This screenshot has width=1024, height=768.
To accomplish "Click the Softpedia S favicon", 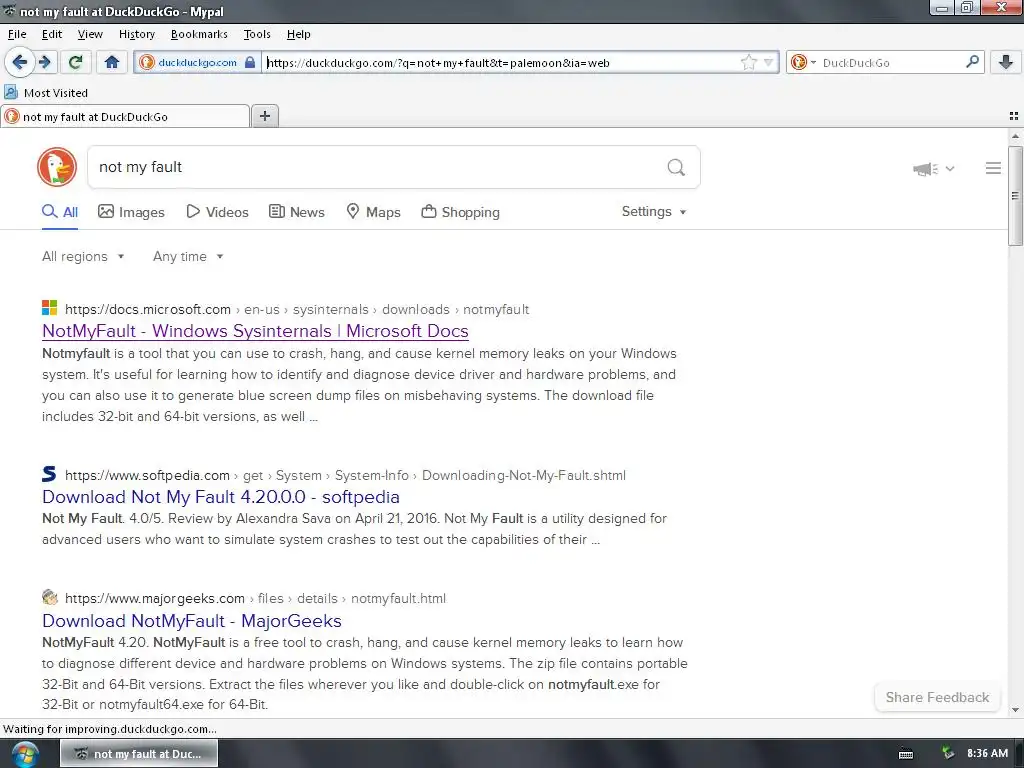I will [50, 473].
